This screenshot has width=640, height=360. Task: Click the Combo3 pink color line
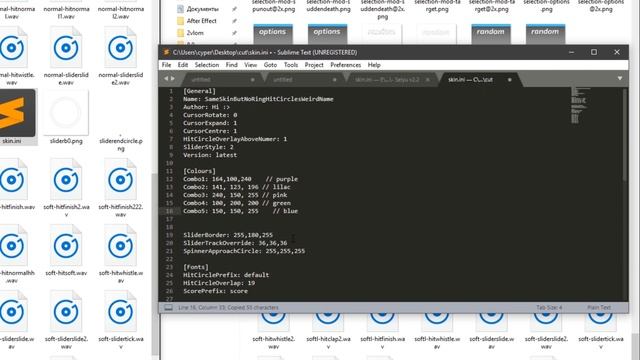[235, 195]
